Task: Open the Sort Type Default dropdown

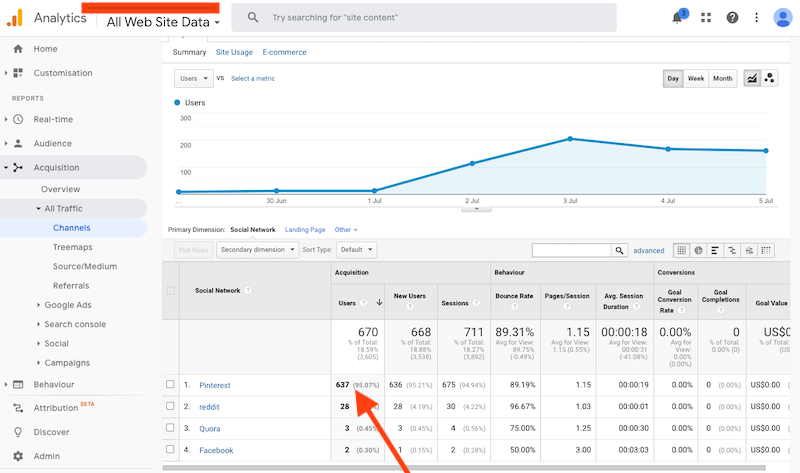Action: click(356, 250)
